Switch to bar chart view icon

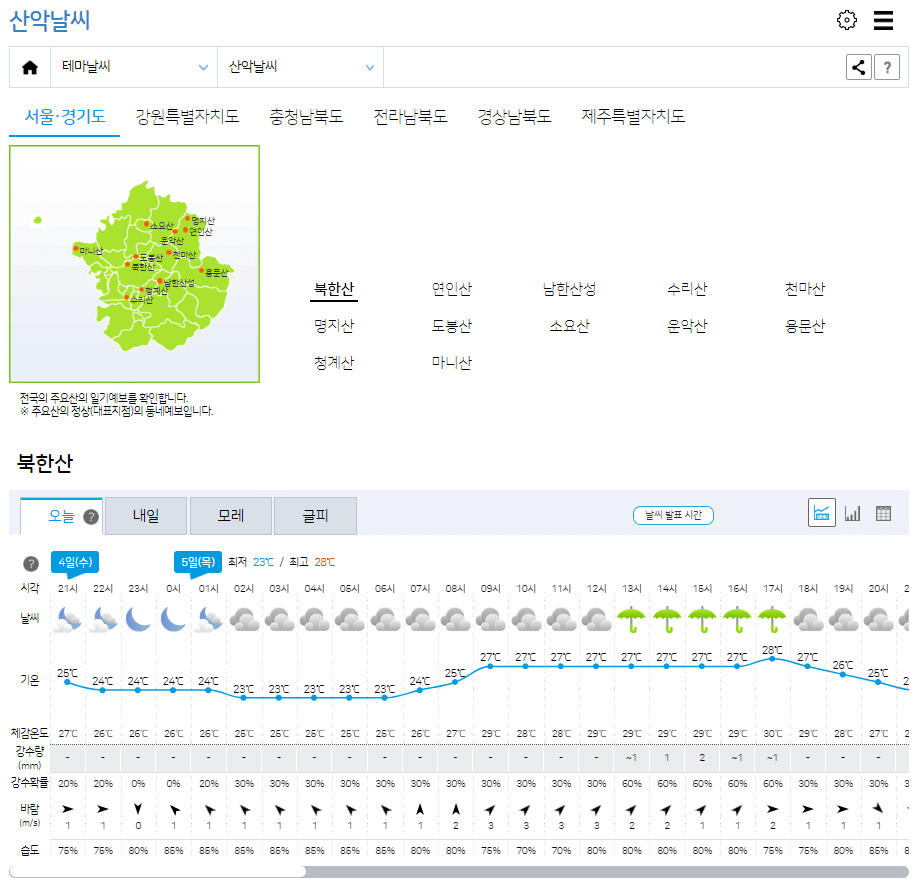[x=850, y=512]
